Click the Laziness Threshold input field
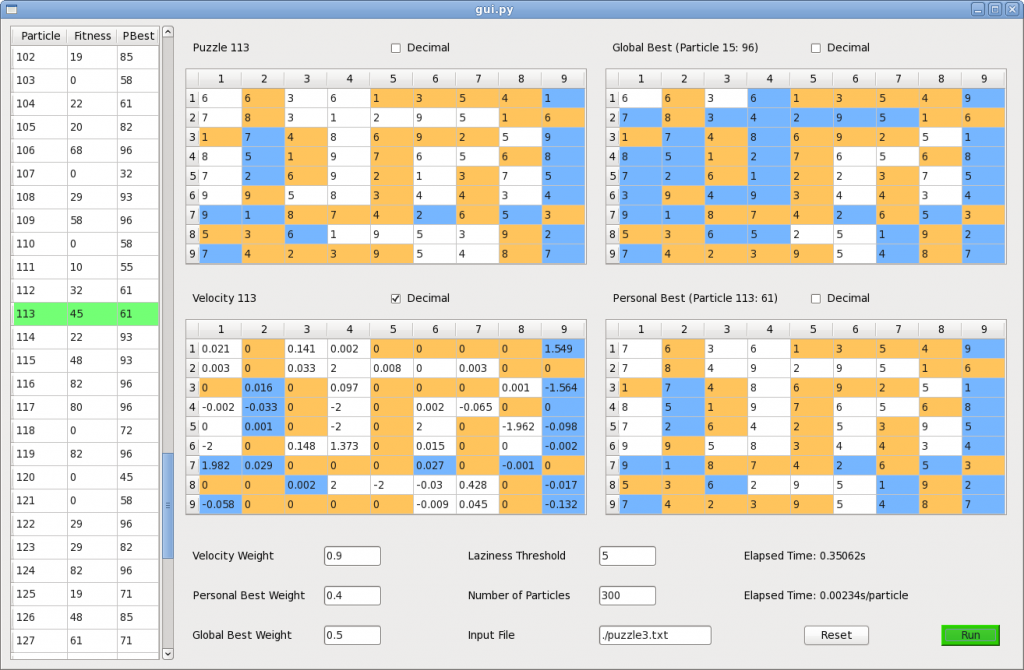This screenshot has height=670, width=1024. tap(627, 556)
